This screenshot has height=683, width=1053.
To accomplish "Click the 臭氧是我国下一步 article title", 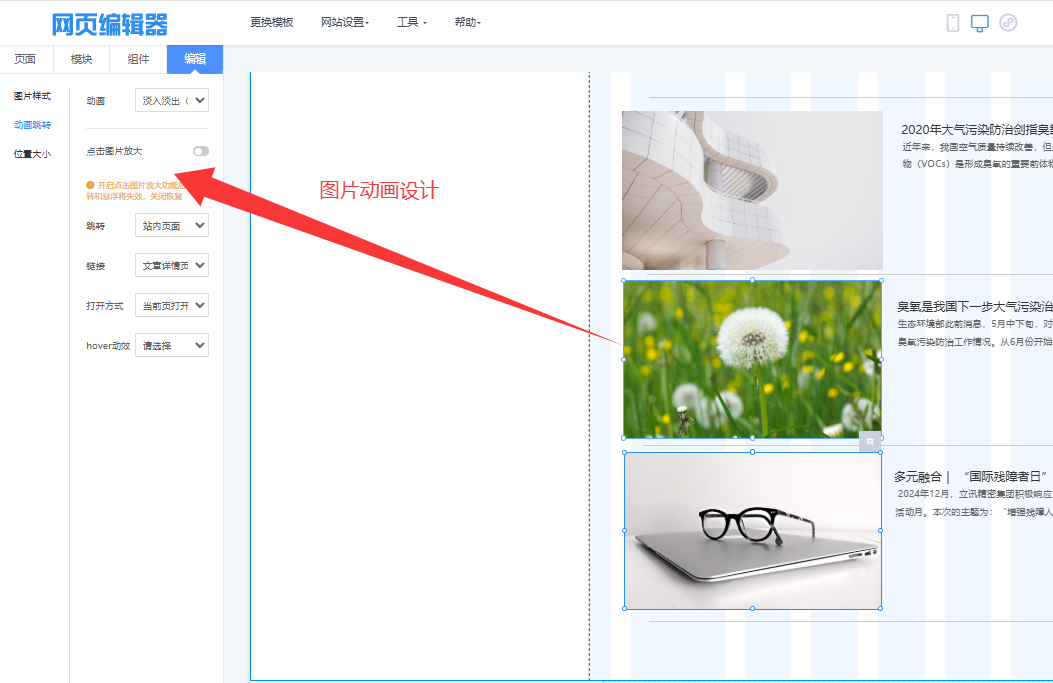I will tap(974, 307).
